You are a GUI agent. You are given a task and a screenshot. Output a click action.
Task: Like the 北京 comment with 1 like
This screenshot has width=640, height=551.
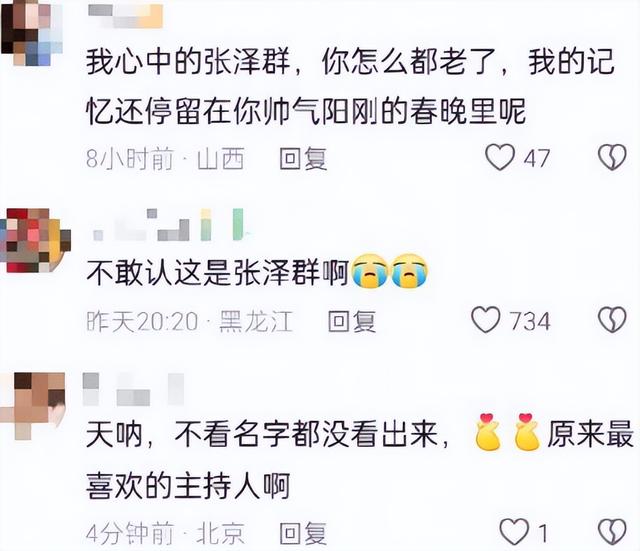[x=514, y=532]
